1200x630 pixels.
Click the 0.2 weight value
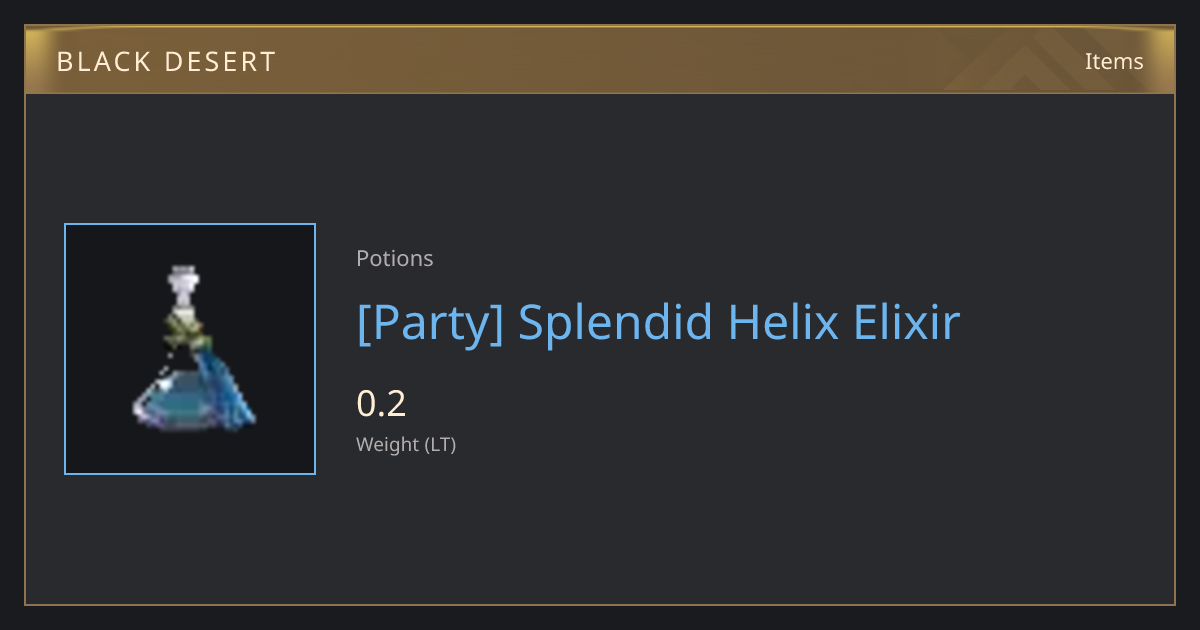[x=381, y=404]
